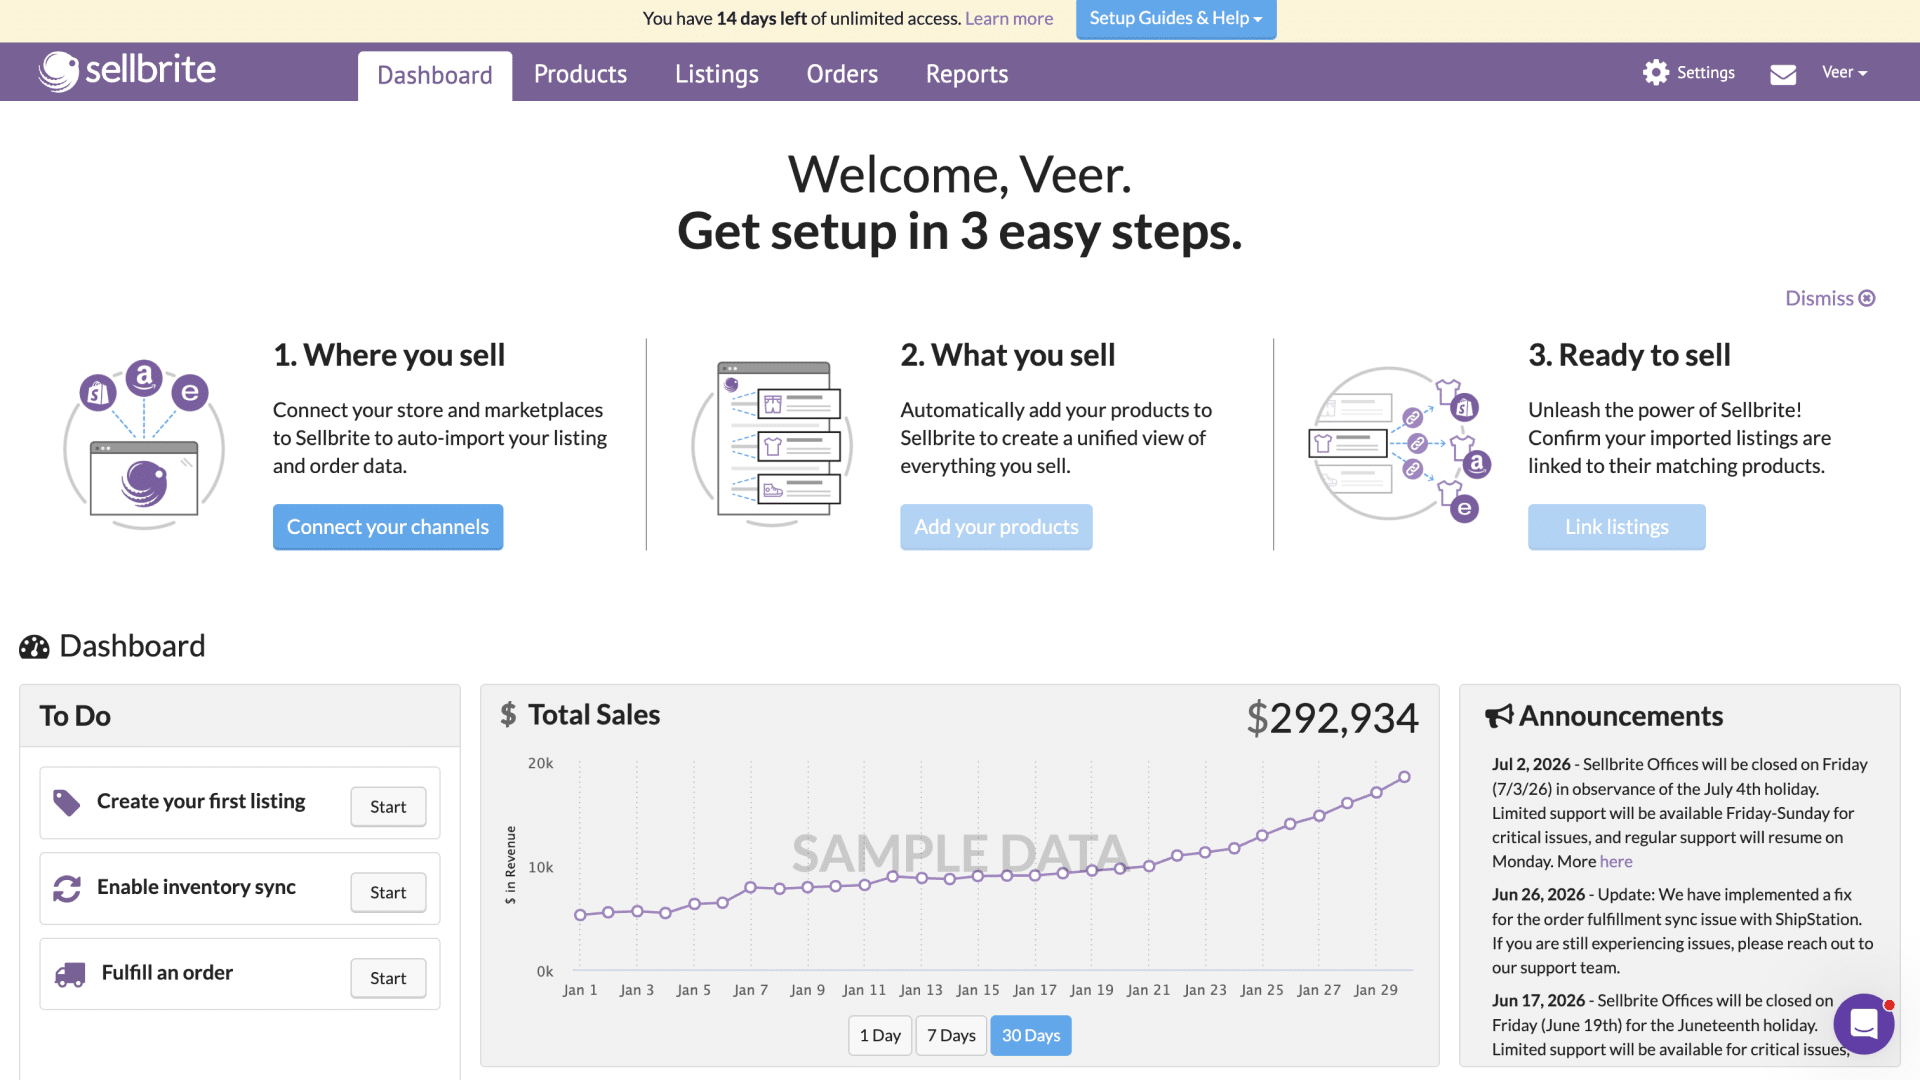This screenshot has width=1920, height=1080.
Task: Click the 'Total Sales' chart title
Action: pyautogui.click(x=594, y=715)
